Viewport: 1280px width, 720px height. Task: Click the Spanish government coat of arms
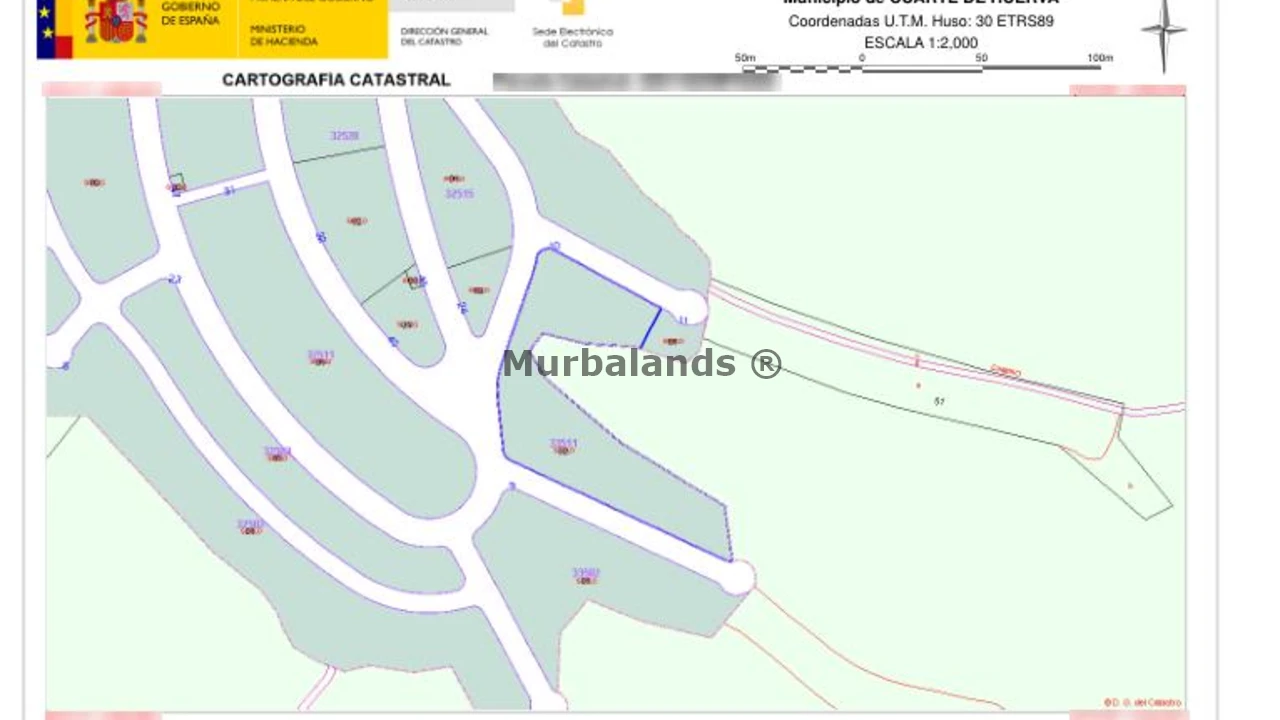click(x=116, y=21)
